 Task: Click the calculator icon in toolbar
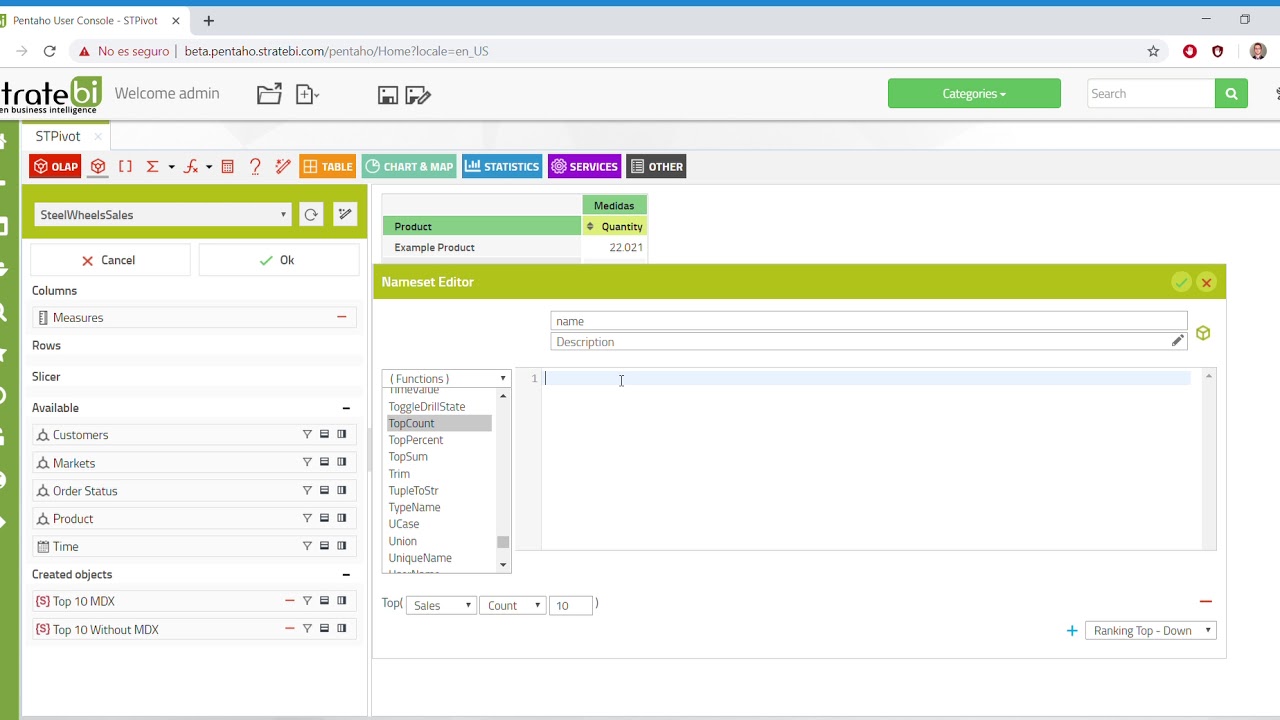228,167
